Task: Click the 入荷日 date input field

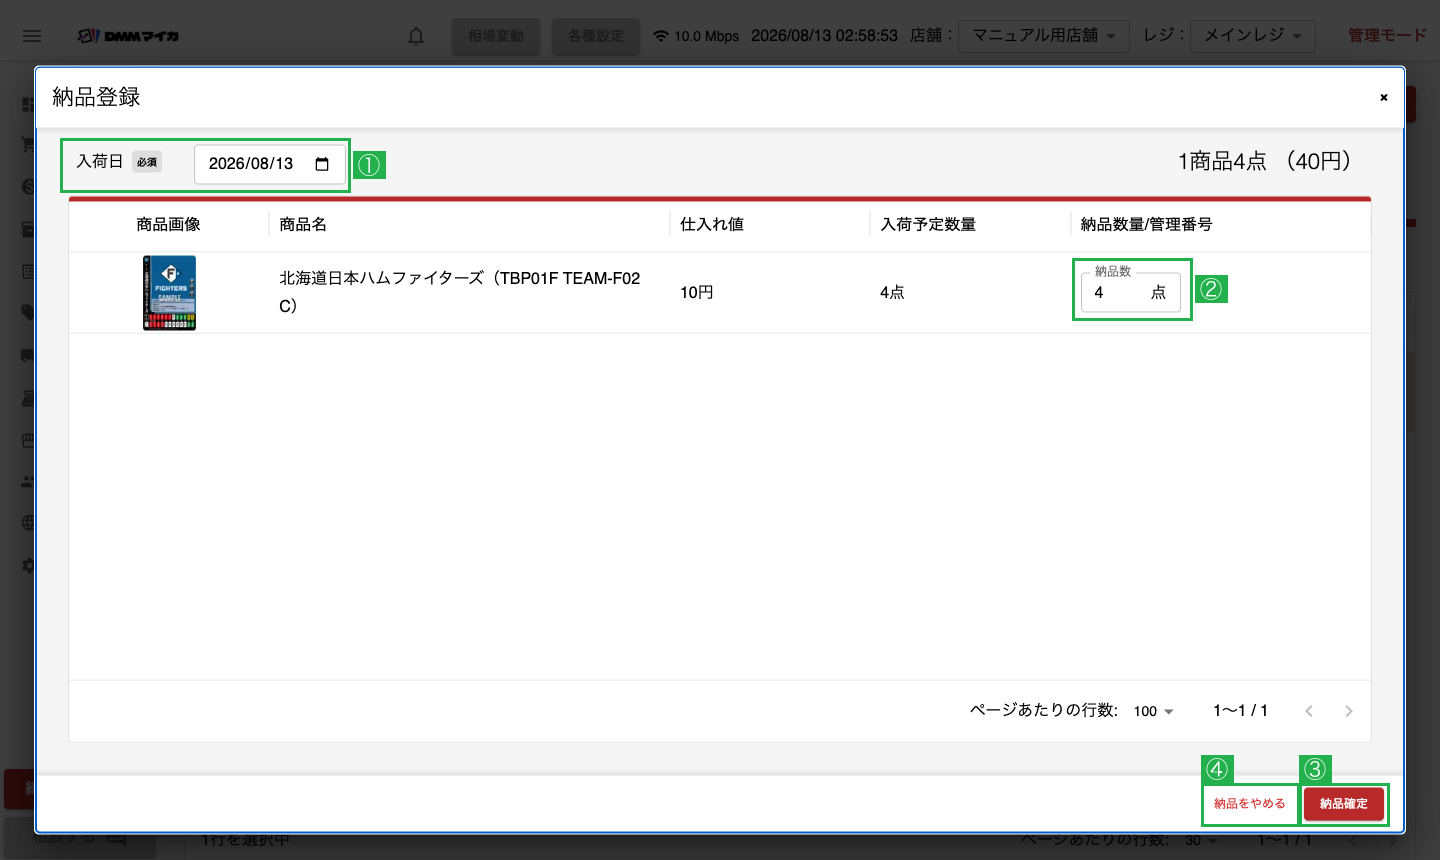Action: (x=270, y=164)
